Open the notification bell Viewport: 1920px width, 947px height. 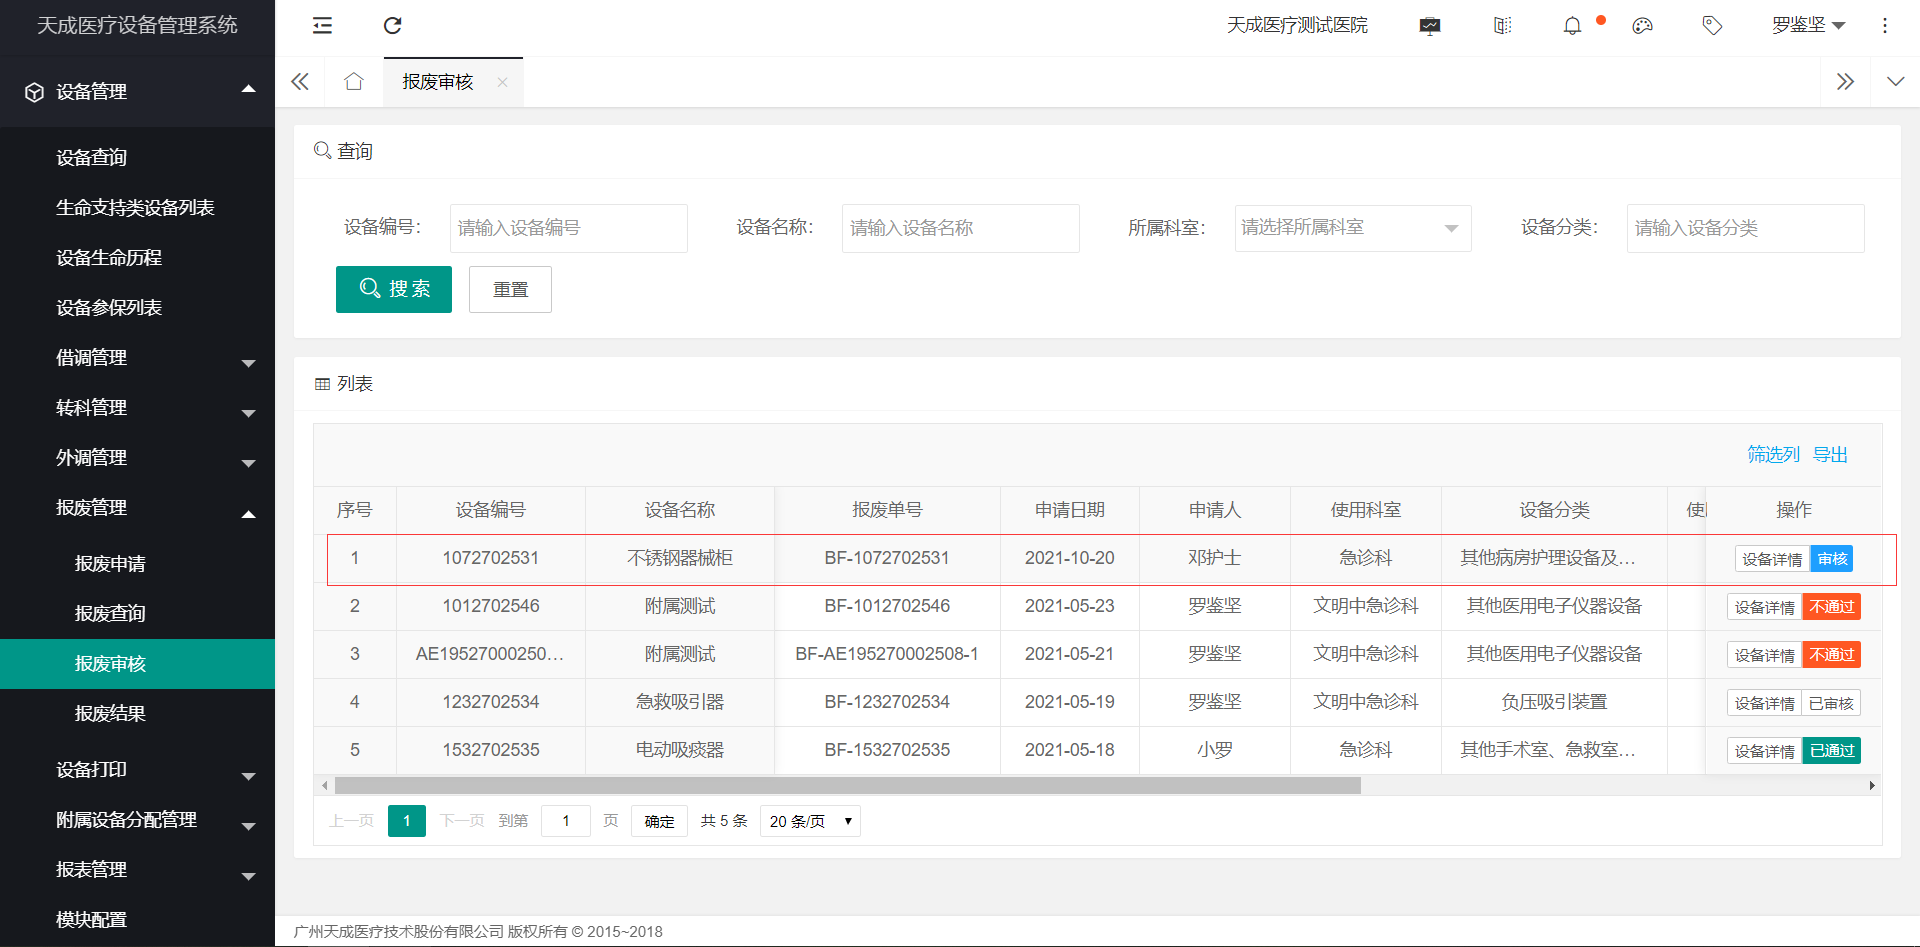tap(1572, 26)
